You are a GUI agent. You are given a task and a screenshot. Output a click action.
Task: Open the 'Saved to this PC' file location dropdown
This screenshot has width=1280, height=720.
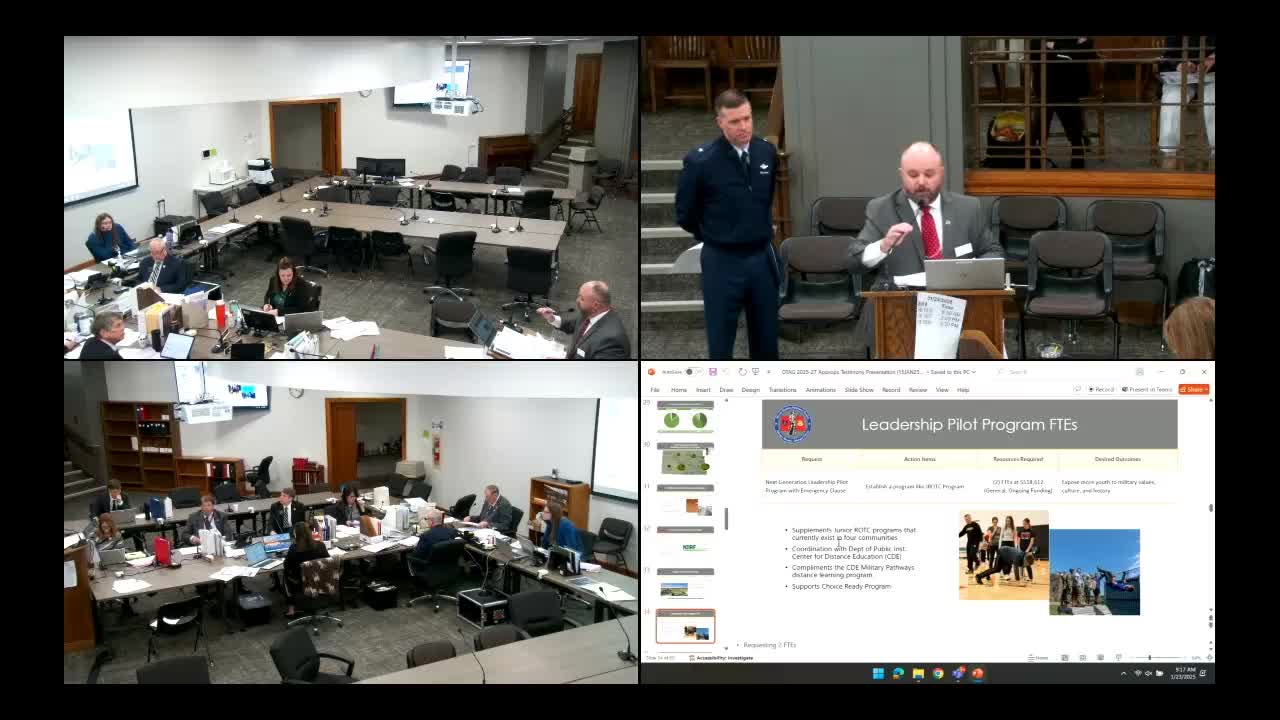click(x=952, y=372)
